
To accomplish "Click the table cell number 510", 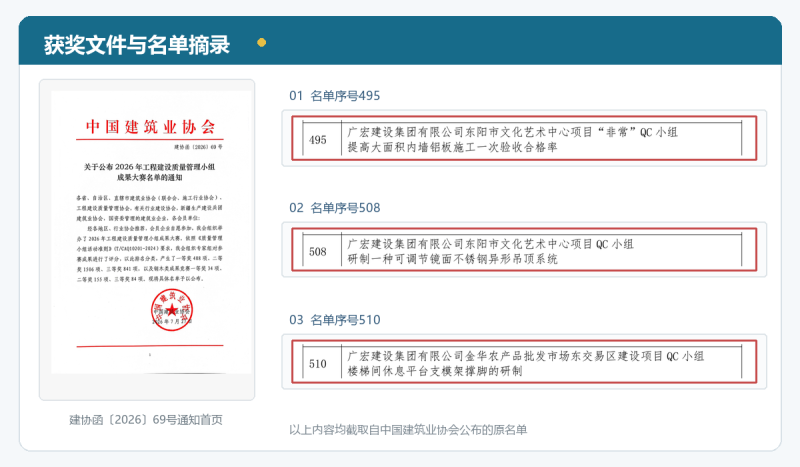I will 317,364.
